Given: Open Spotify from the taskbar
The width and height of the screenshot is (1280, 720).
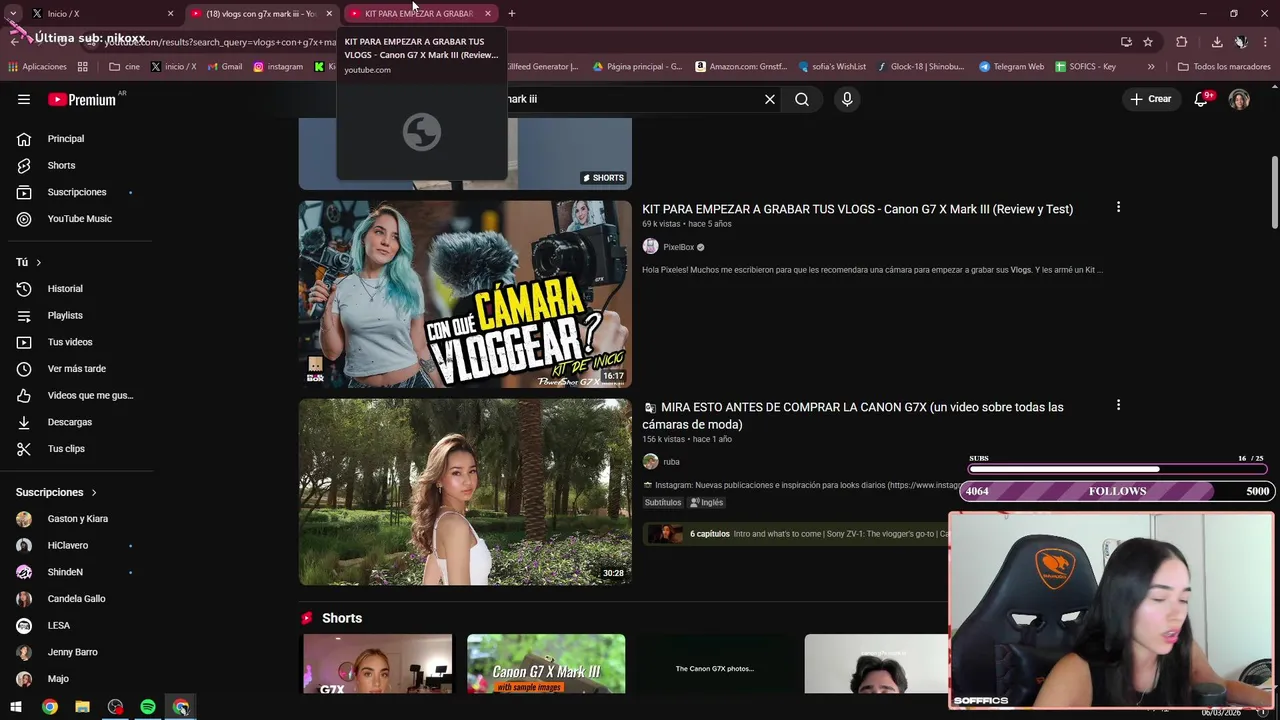Looking at the screenshot, I should pyautogui.click(x=148, y=707).
